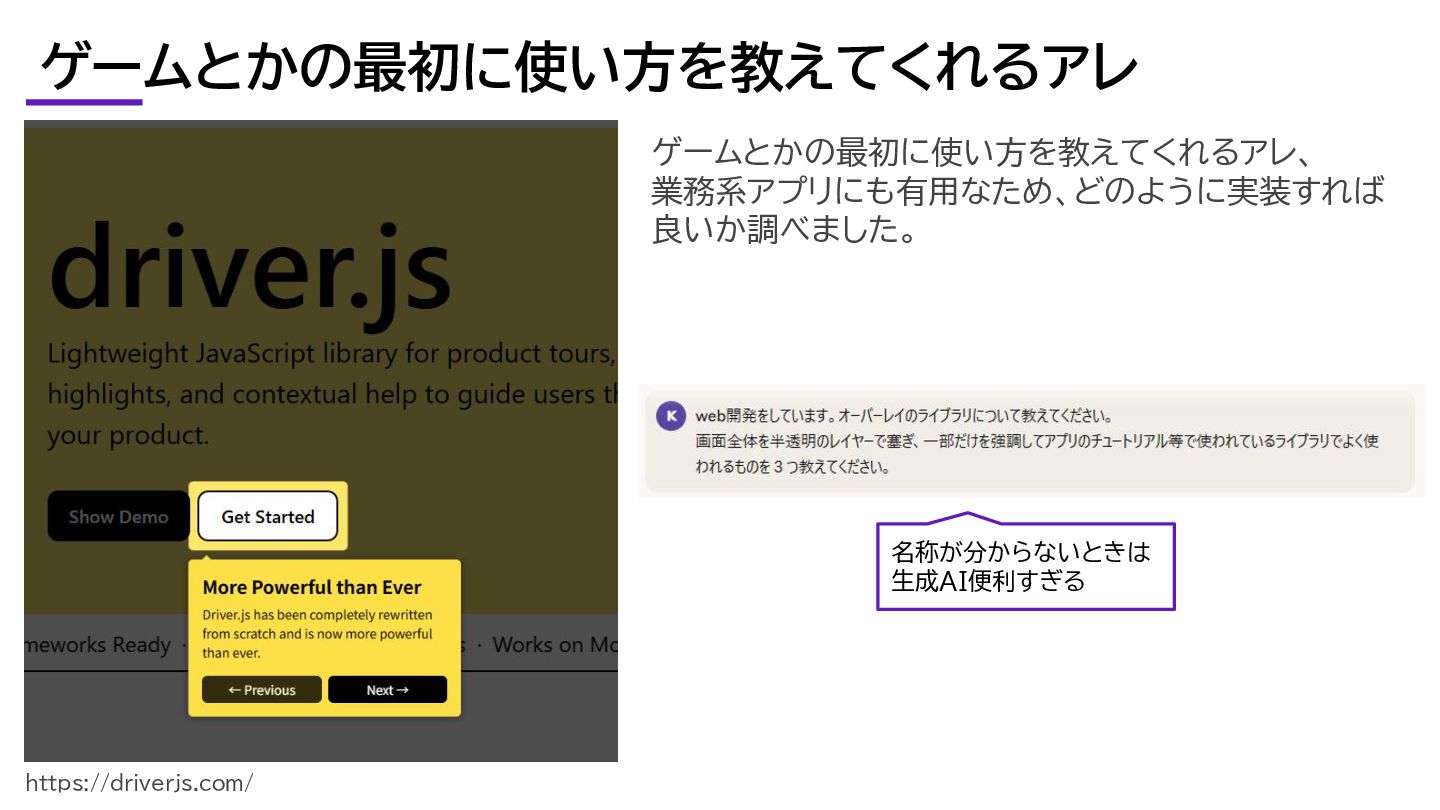This screenshot has width=1440, height=810.
Task: Click the popover text Driver.js has been completely rewritten
Action: tap(317, 634)
